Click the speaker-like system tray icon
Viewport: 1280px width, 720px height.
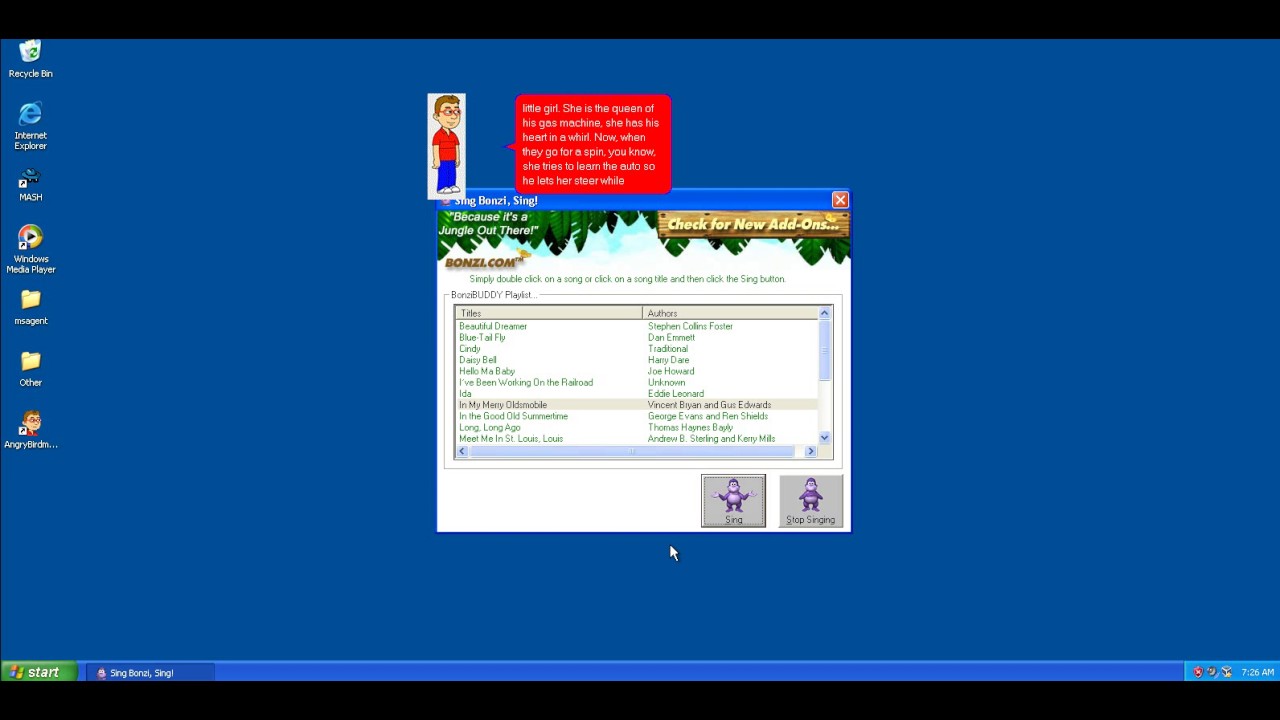[1212, 672]
